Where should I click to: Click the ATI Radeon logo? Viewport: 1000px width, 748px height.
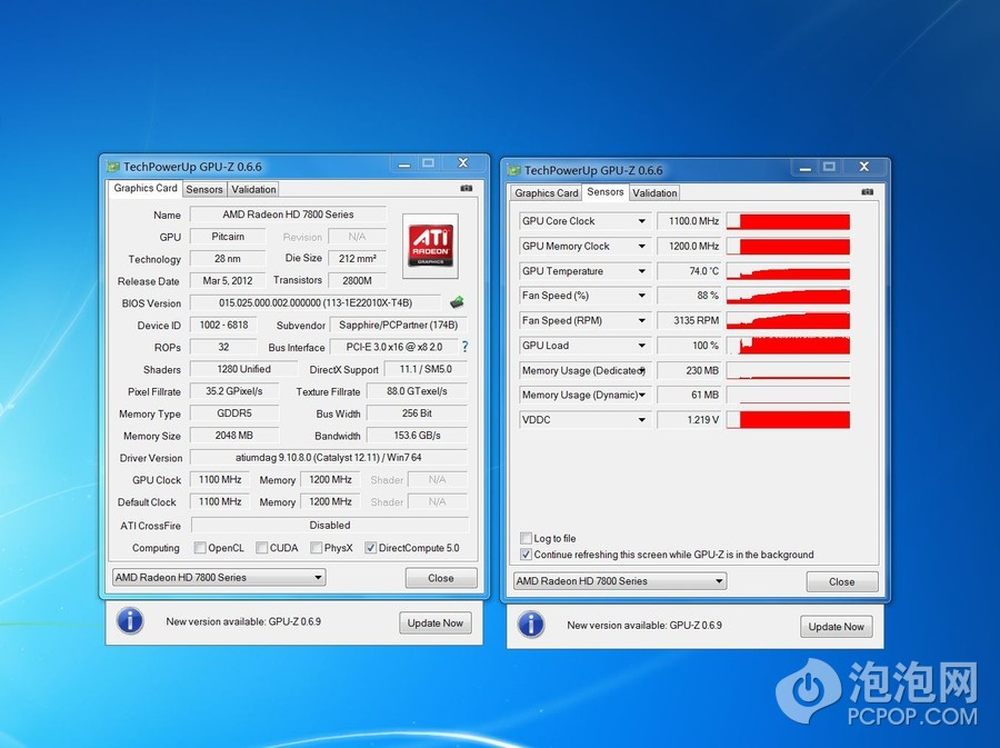click(x=430, y=246)
